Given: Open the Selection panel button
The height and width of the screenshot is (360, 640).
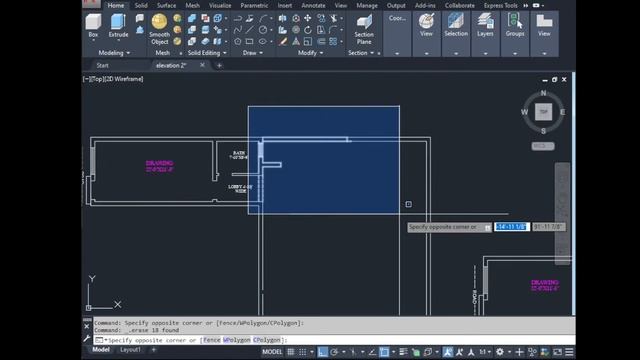Looking at the screenshot, I should click(x=456, y=25).
